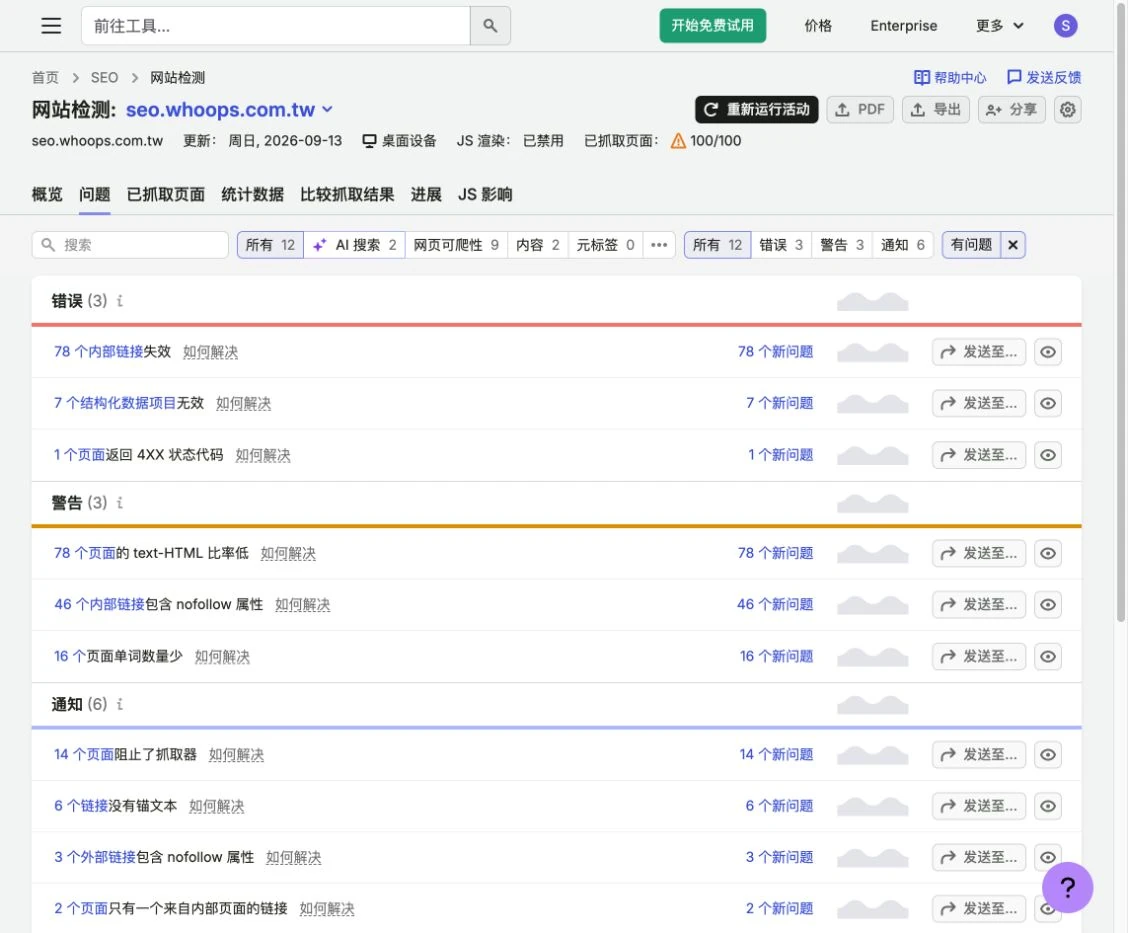Clear the 有问题 filter with X
Screen dimensions: 1128x933
tap(1013, 245)
